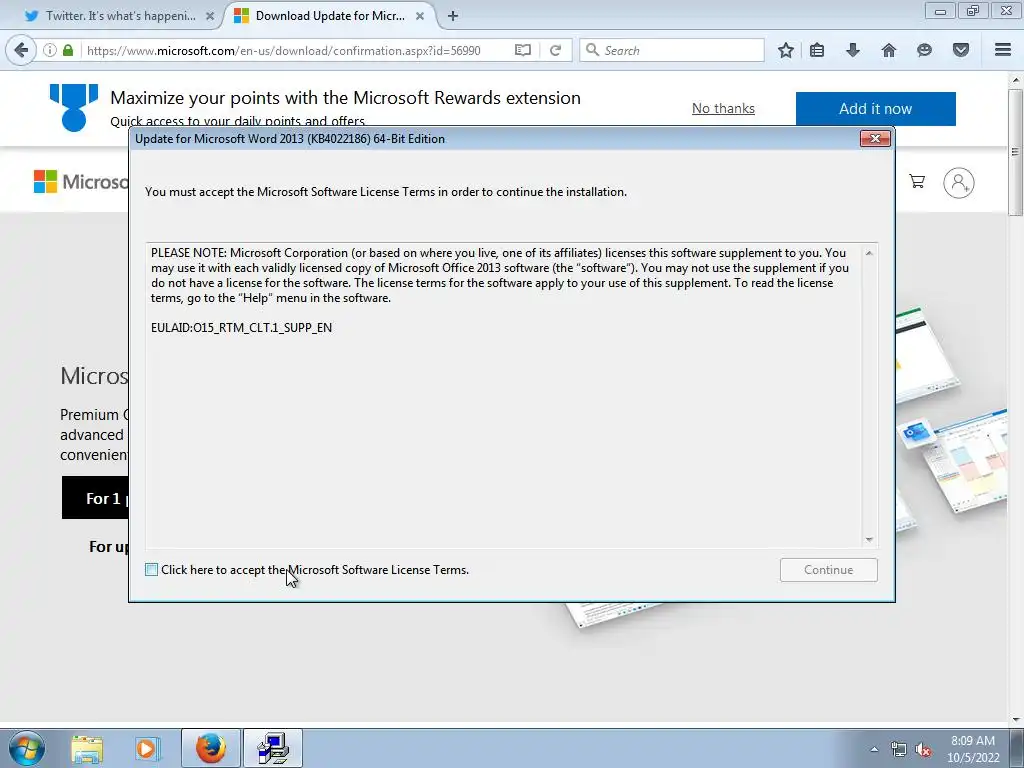The width and height of the screenshot is (1024, 768).
Task: Switch to Firefox in the taskbar
Action: (210, 748)
